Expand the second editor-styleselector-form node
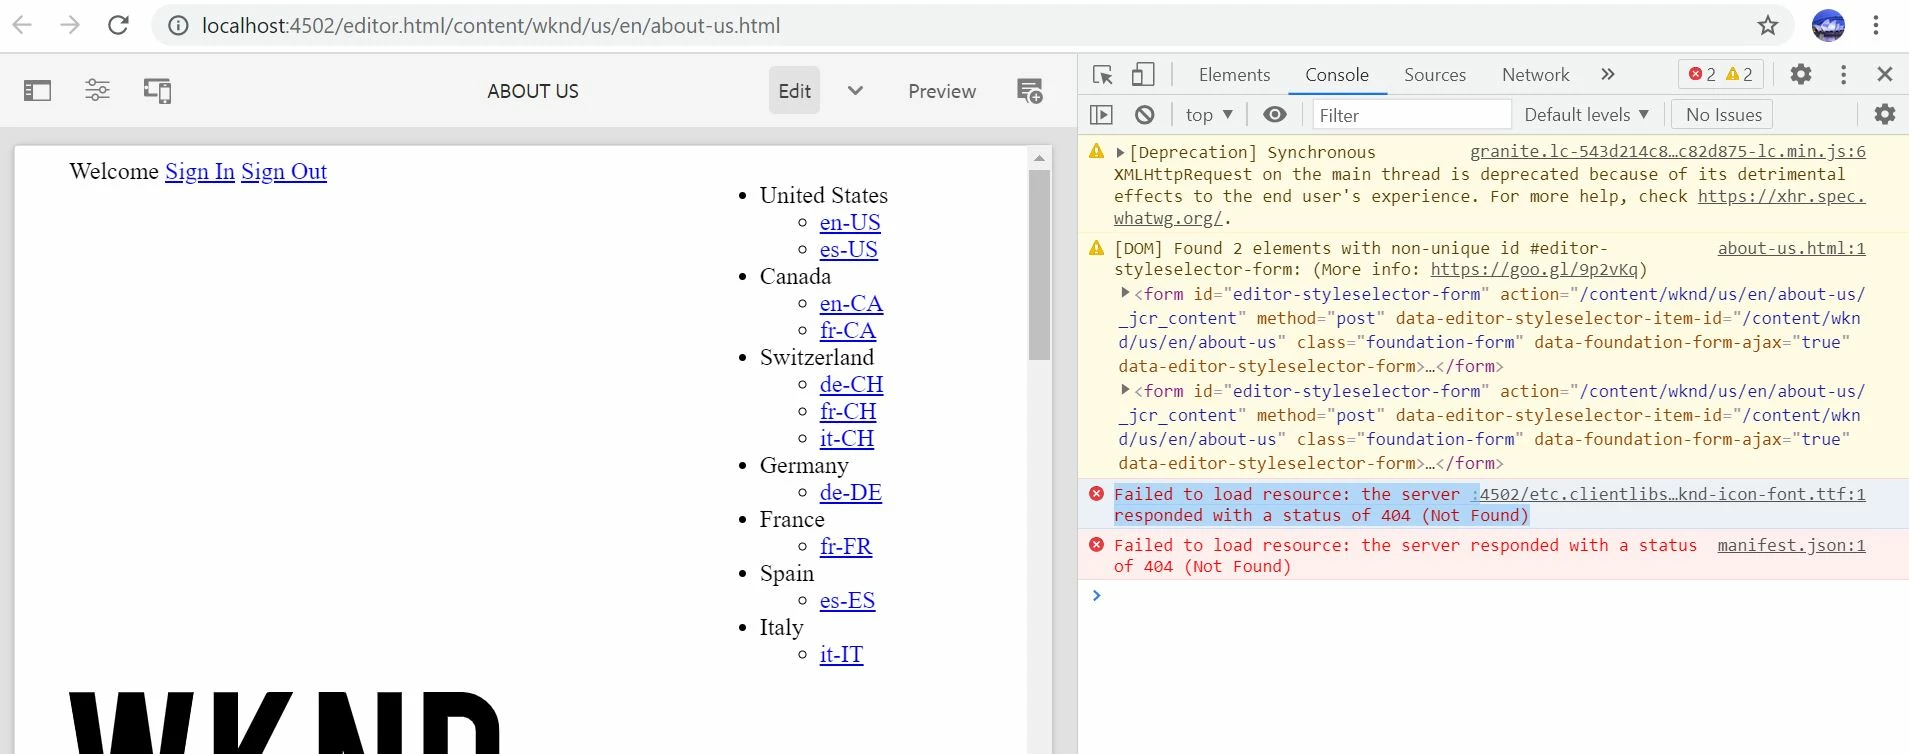Viewport: 1909px width, 754px height. click(x=1125, y=391)
